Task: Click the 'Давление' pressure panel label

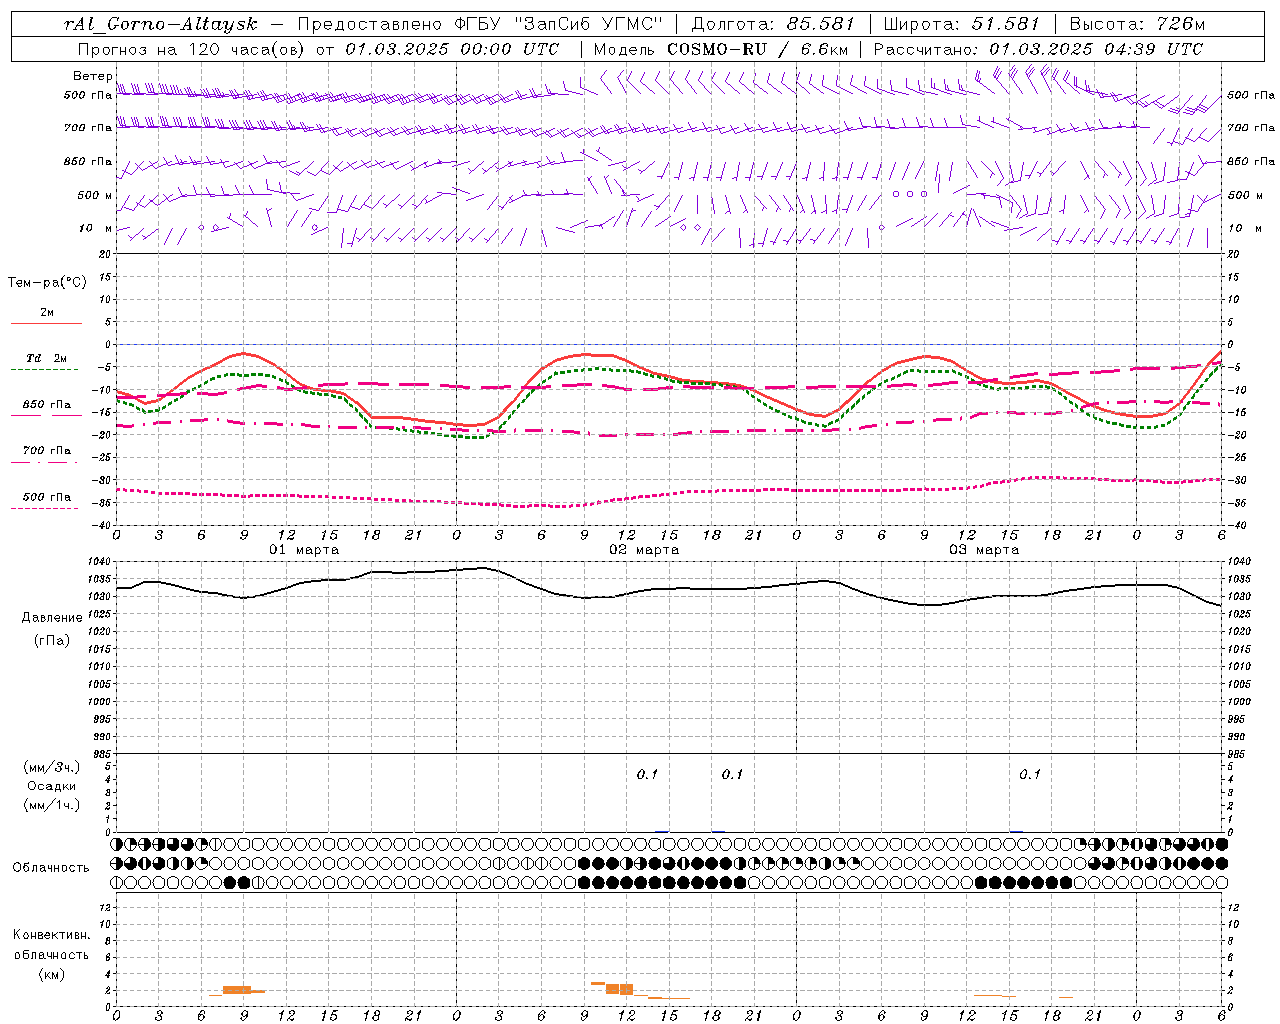Action: [52, 618]
